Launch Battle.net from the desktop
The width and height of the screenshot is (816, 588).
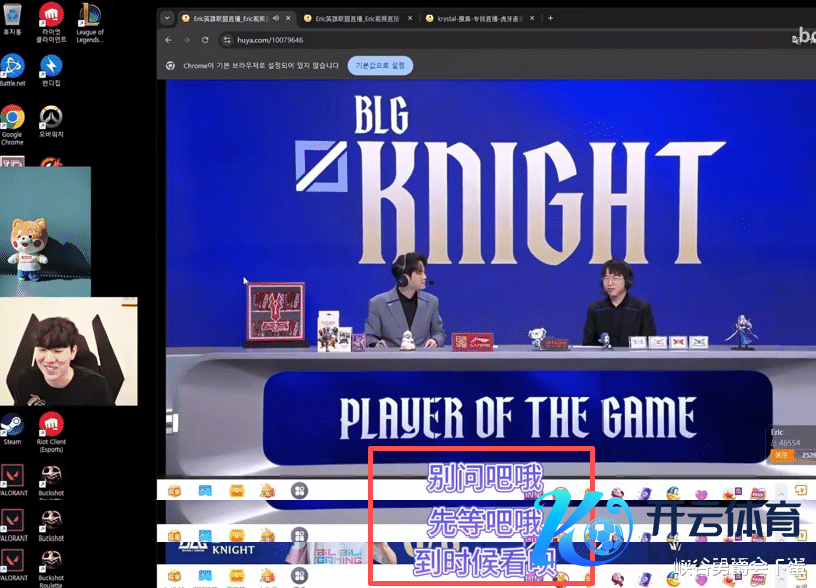tap(12, 67)
